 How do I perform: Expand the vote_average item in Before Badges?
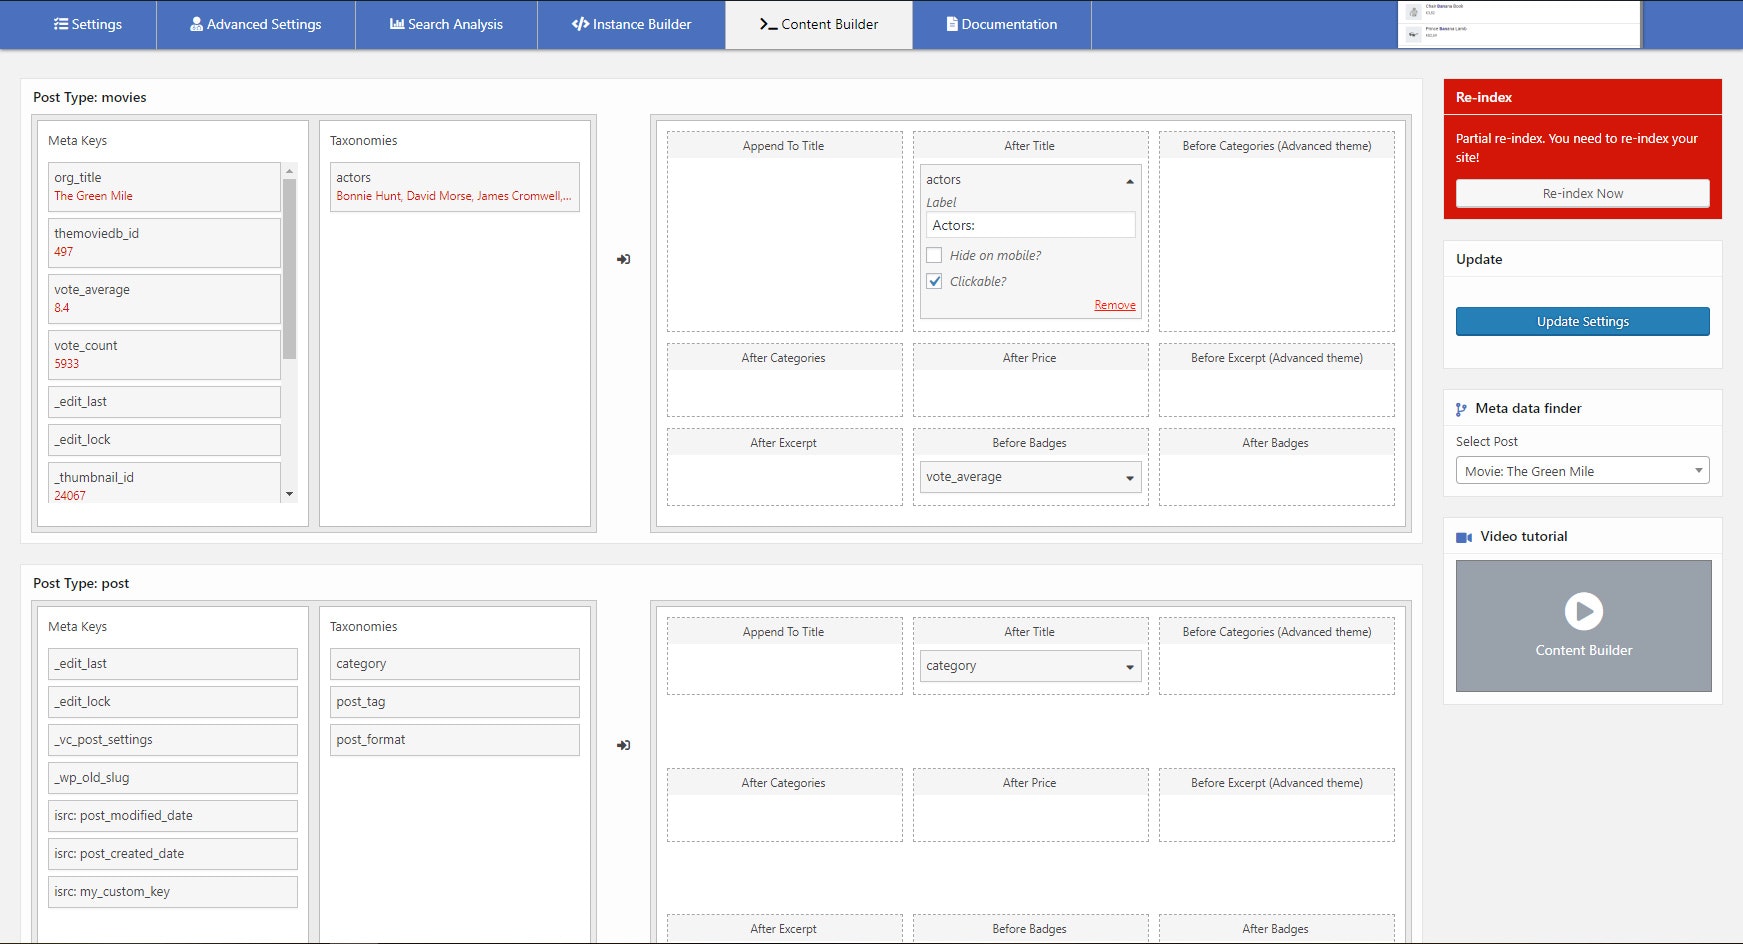tap(1130, 478)
